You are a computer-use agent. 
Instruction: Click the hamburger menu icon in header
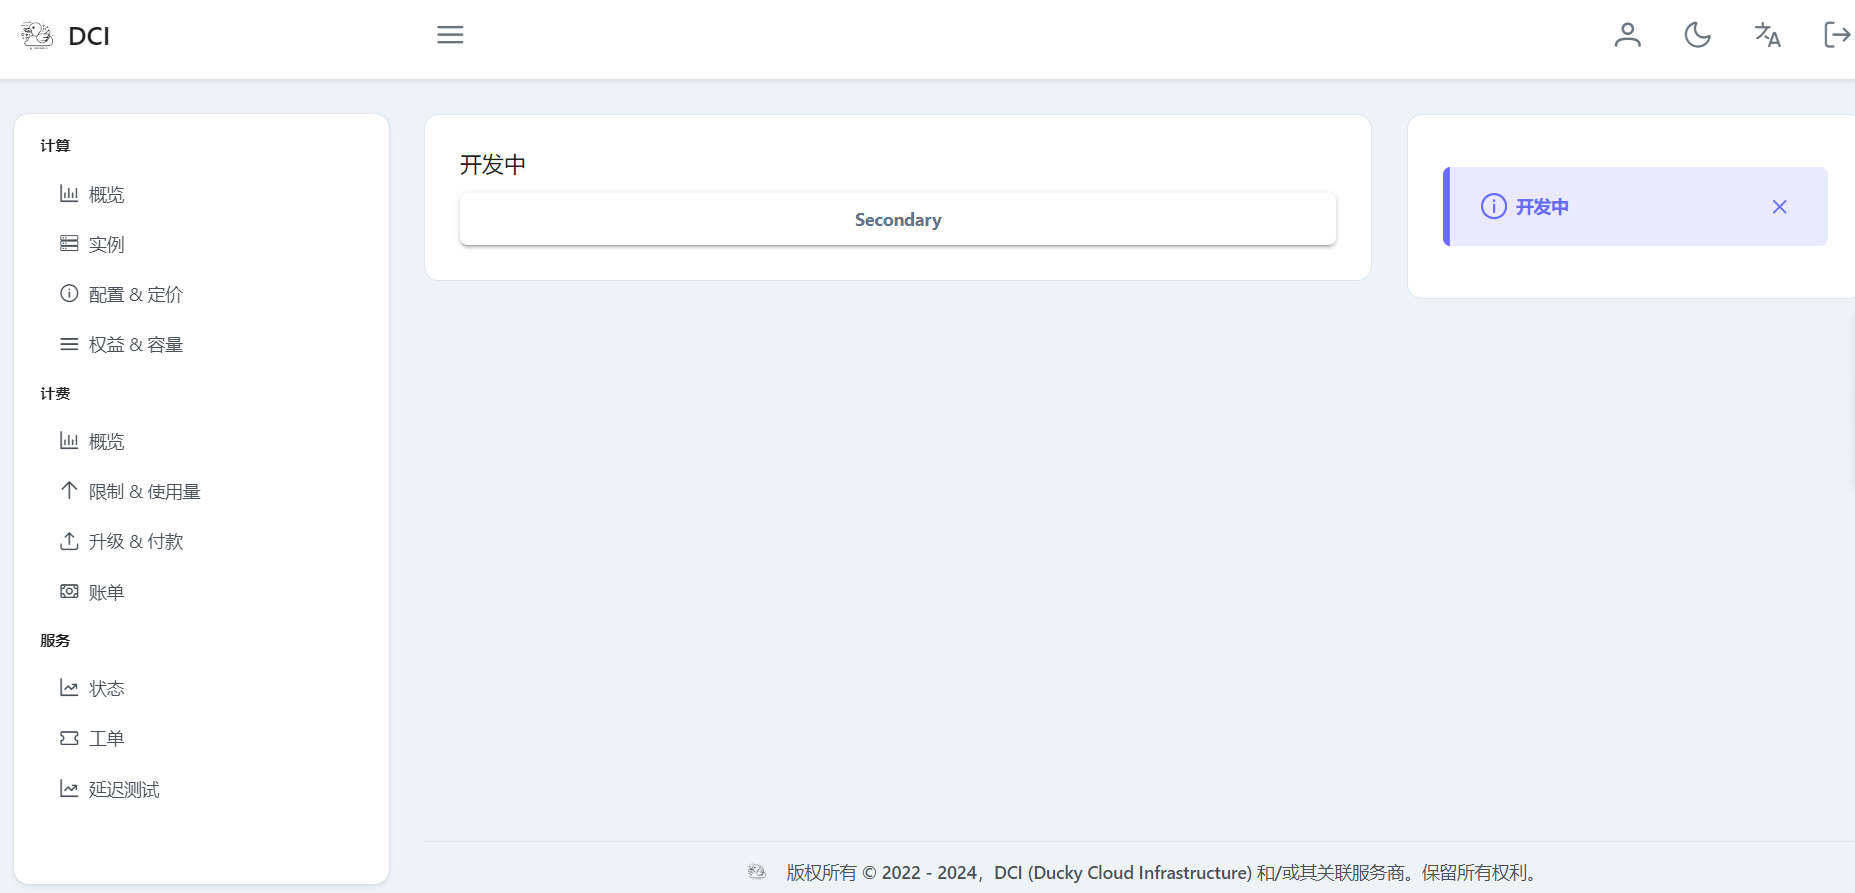coord(450,35)
